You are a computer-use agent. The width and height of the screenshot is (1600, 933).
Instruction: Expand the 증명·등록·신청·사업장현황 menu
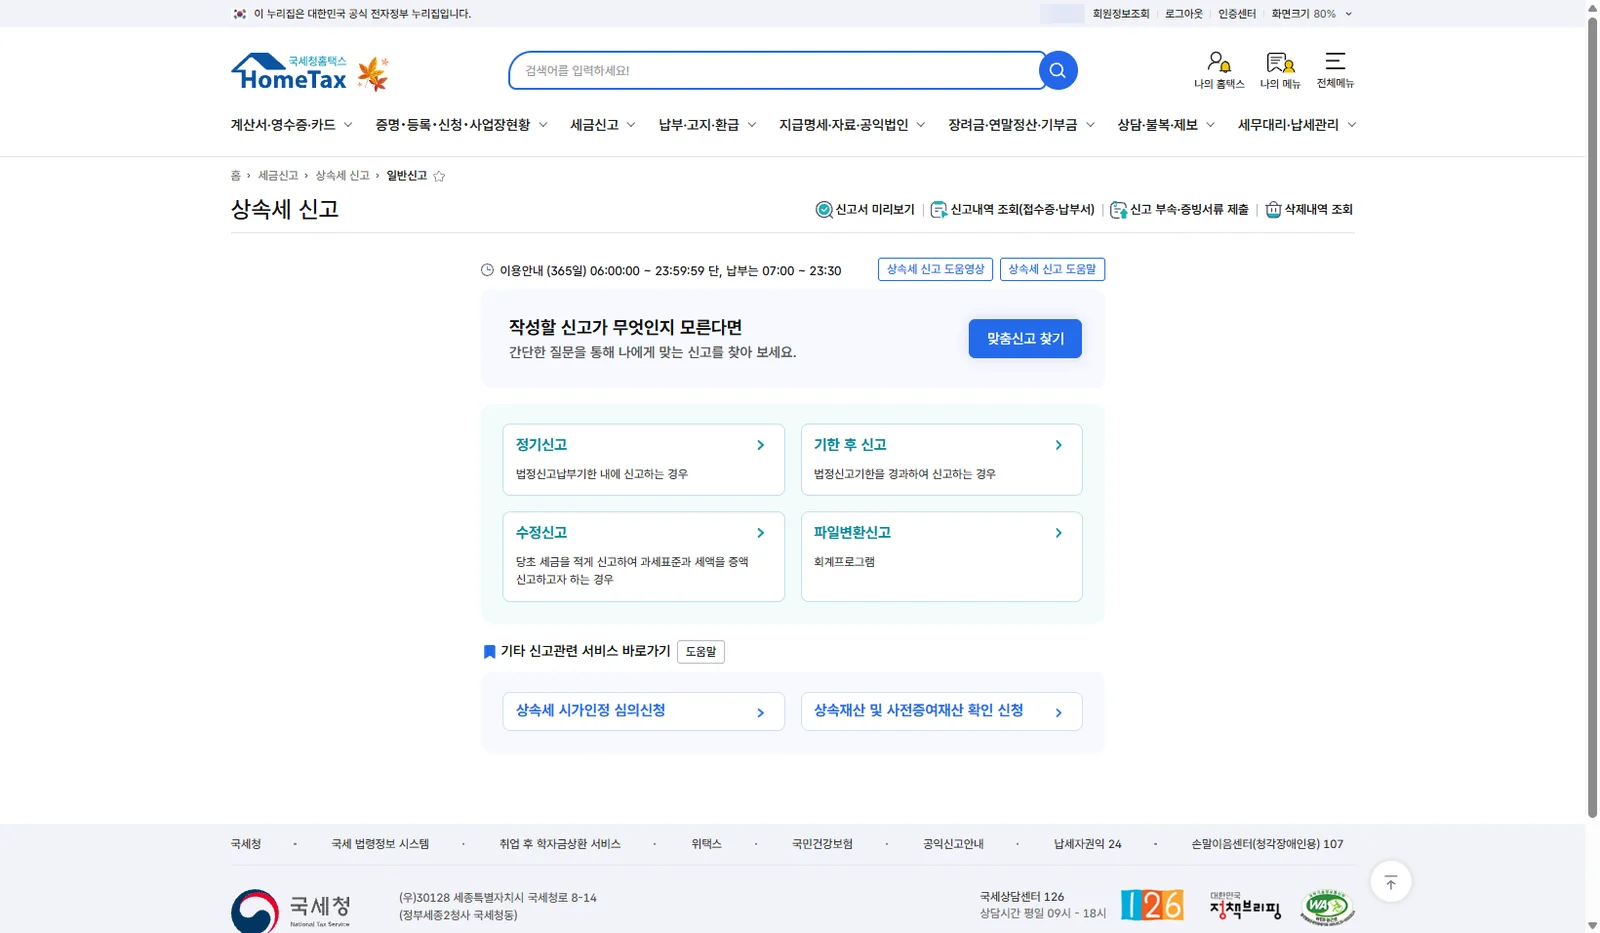[x=461, y=125]
